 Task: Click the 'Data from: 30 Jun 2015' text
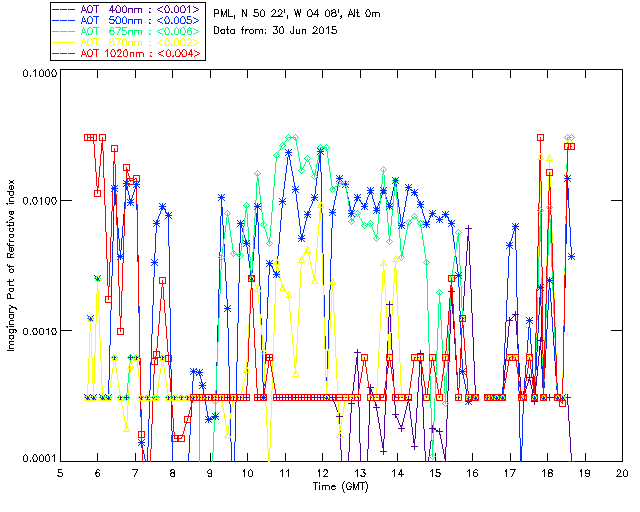275,30
